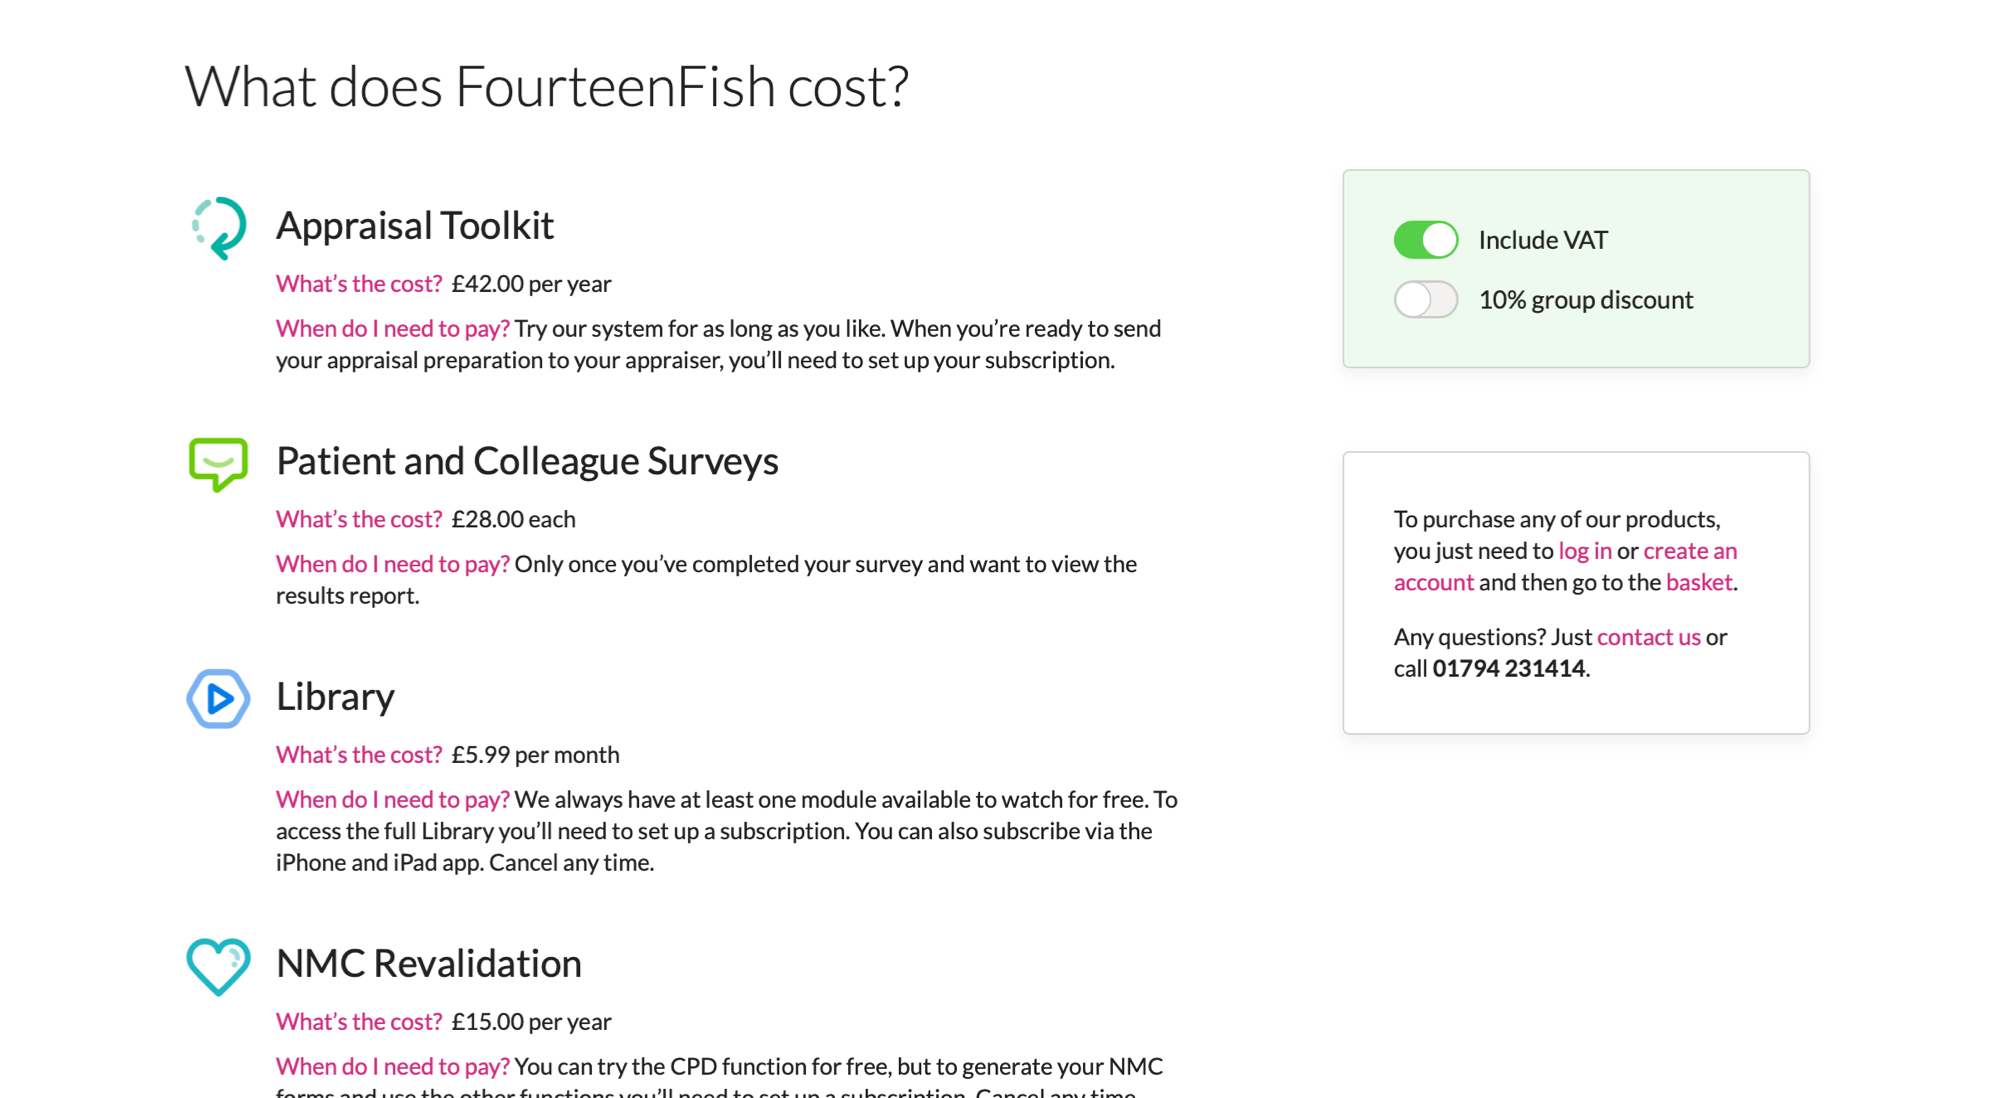
Task: Enable the 10% group discount toggle
Action: coord(1426,300)
